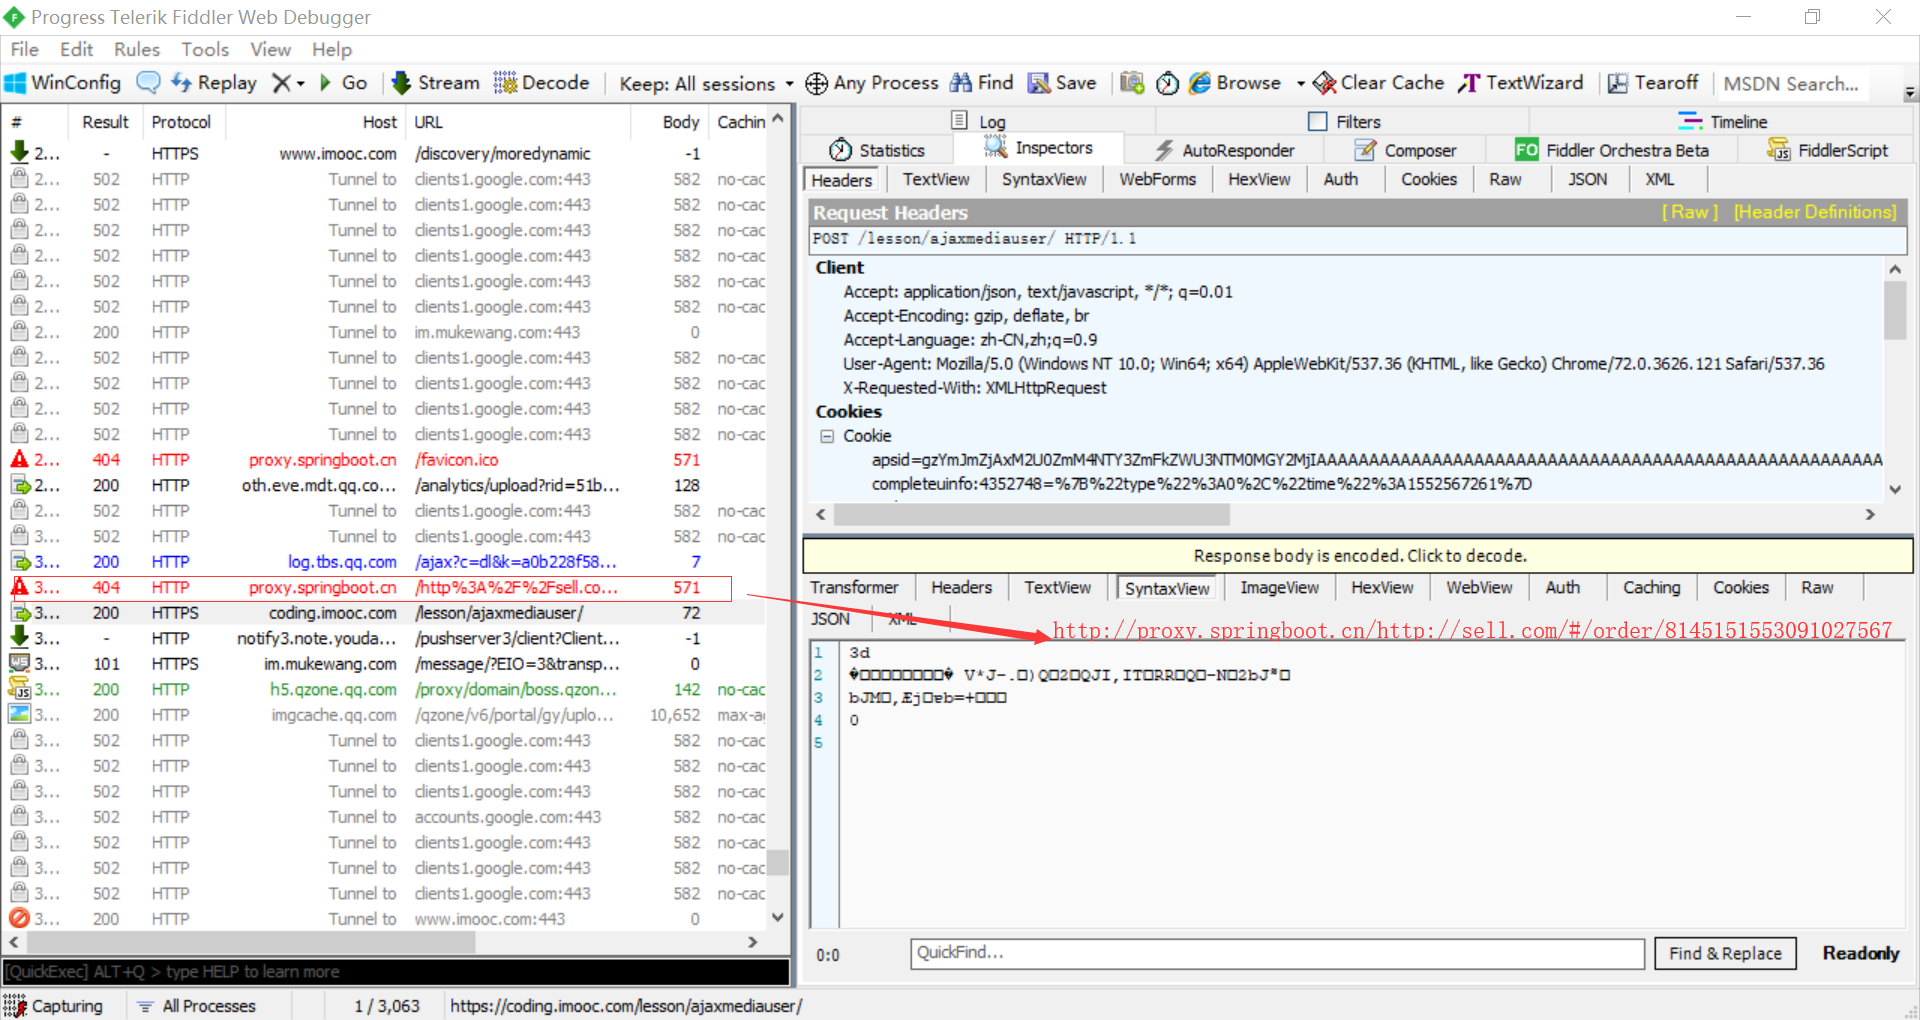This screenshot has height=1020, width=1920.
Task: Click the camera screenshot icon
Action: coord(1132,83)
